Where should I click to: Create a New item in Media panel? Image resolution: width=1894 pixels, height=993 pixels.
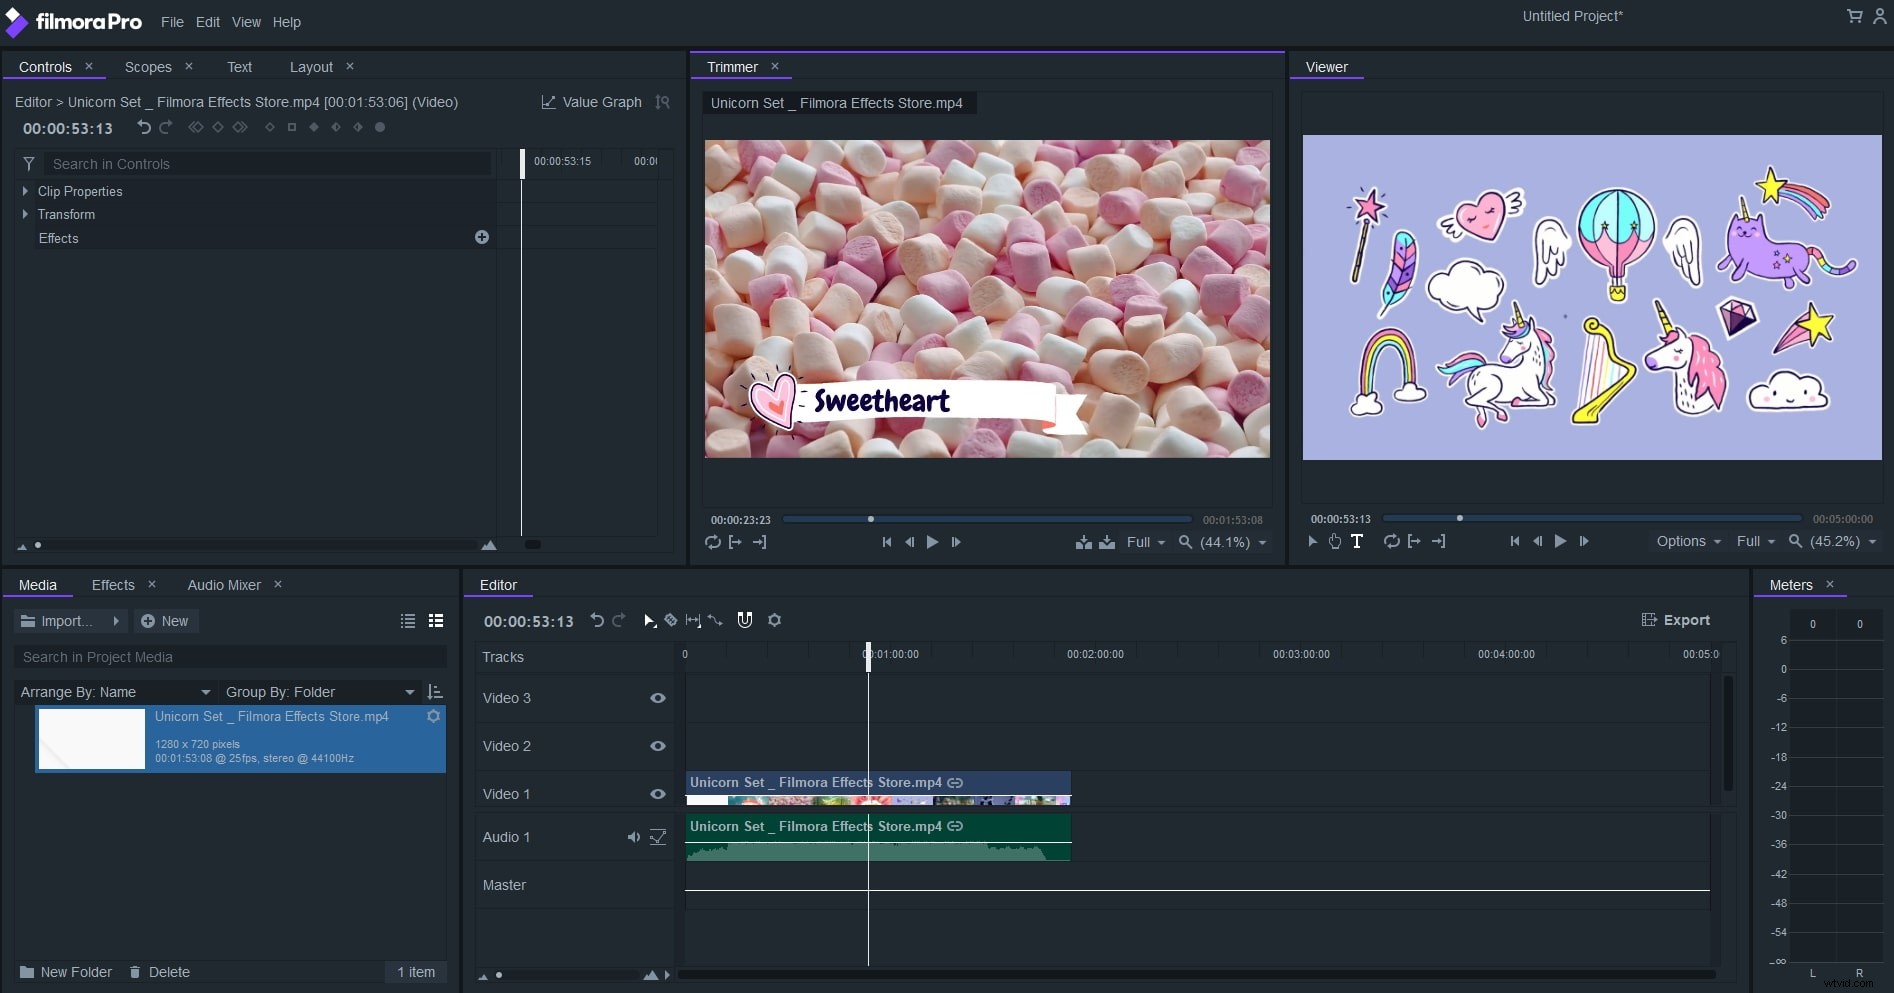click(x=165, y=621)
